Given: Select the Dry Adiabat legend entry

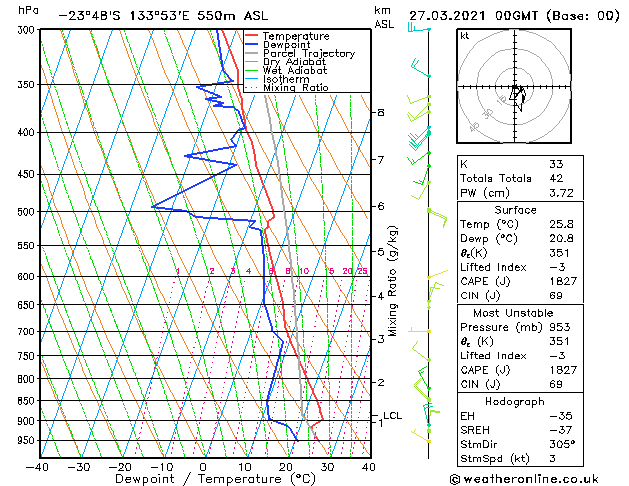Looking at the screenshot, I should (294, 62).
